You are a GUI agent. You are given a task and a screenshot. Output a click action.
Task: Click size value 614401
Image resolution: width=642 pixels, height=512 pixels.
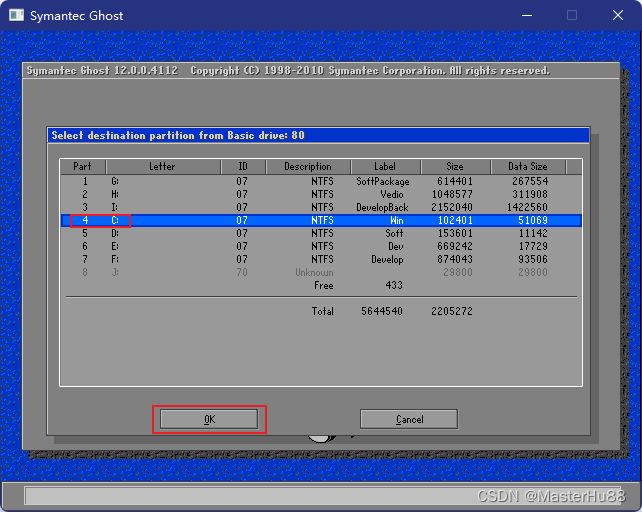pos(455,181)
